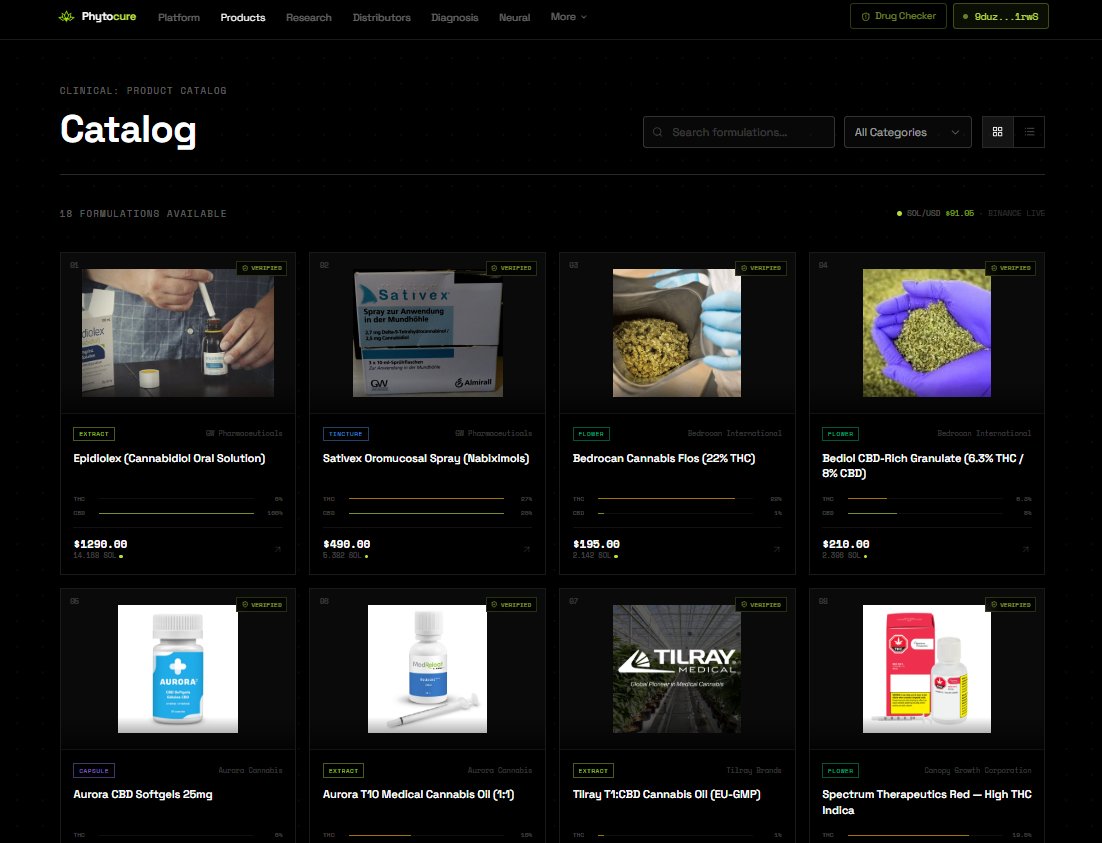Click the Phytocure brand name
1102x843 pixels.
[109, 16]
